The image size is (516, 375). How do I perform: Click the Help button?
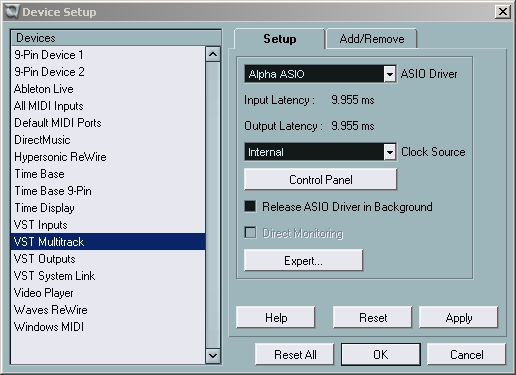click(276, 317)
